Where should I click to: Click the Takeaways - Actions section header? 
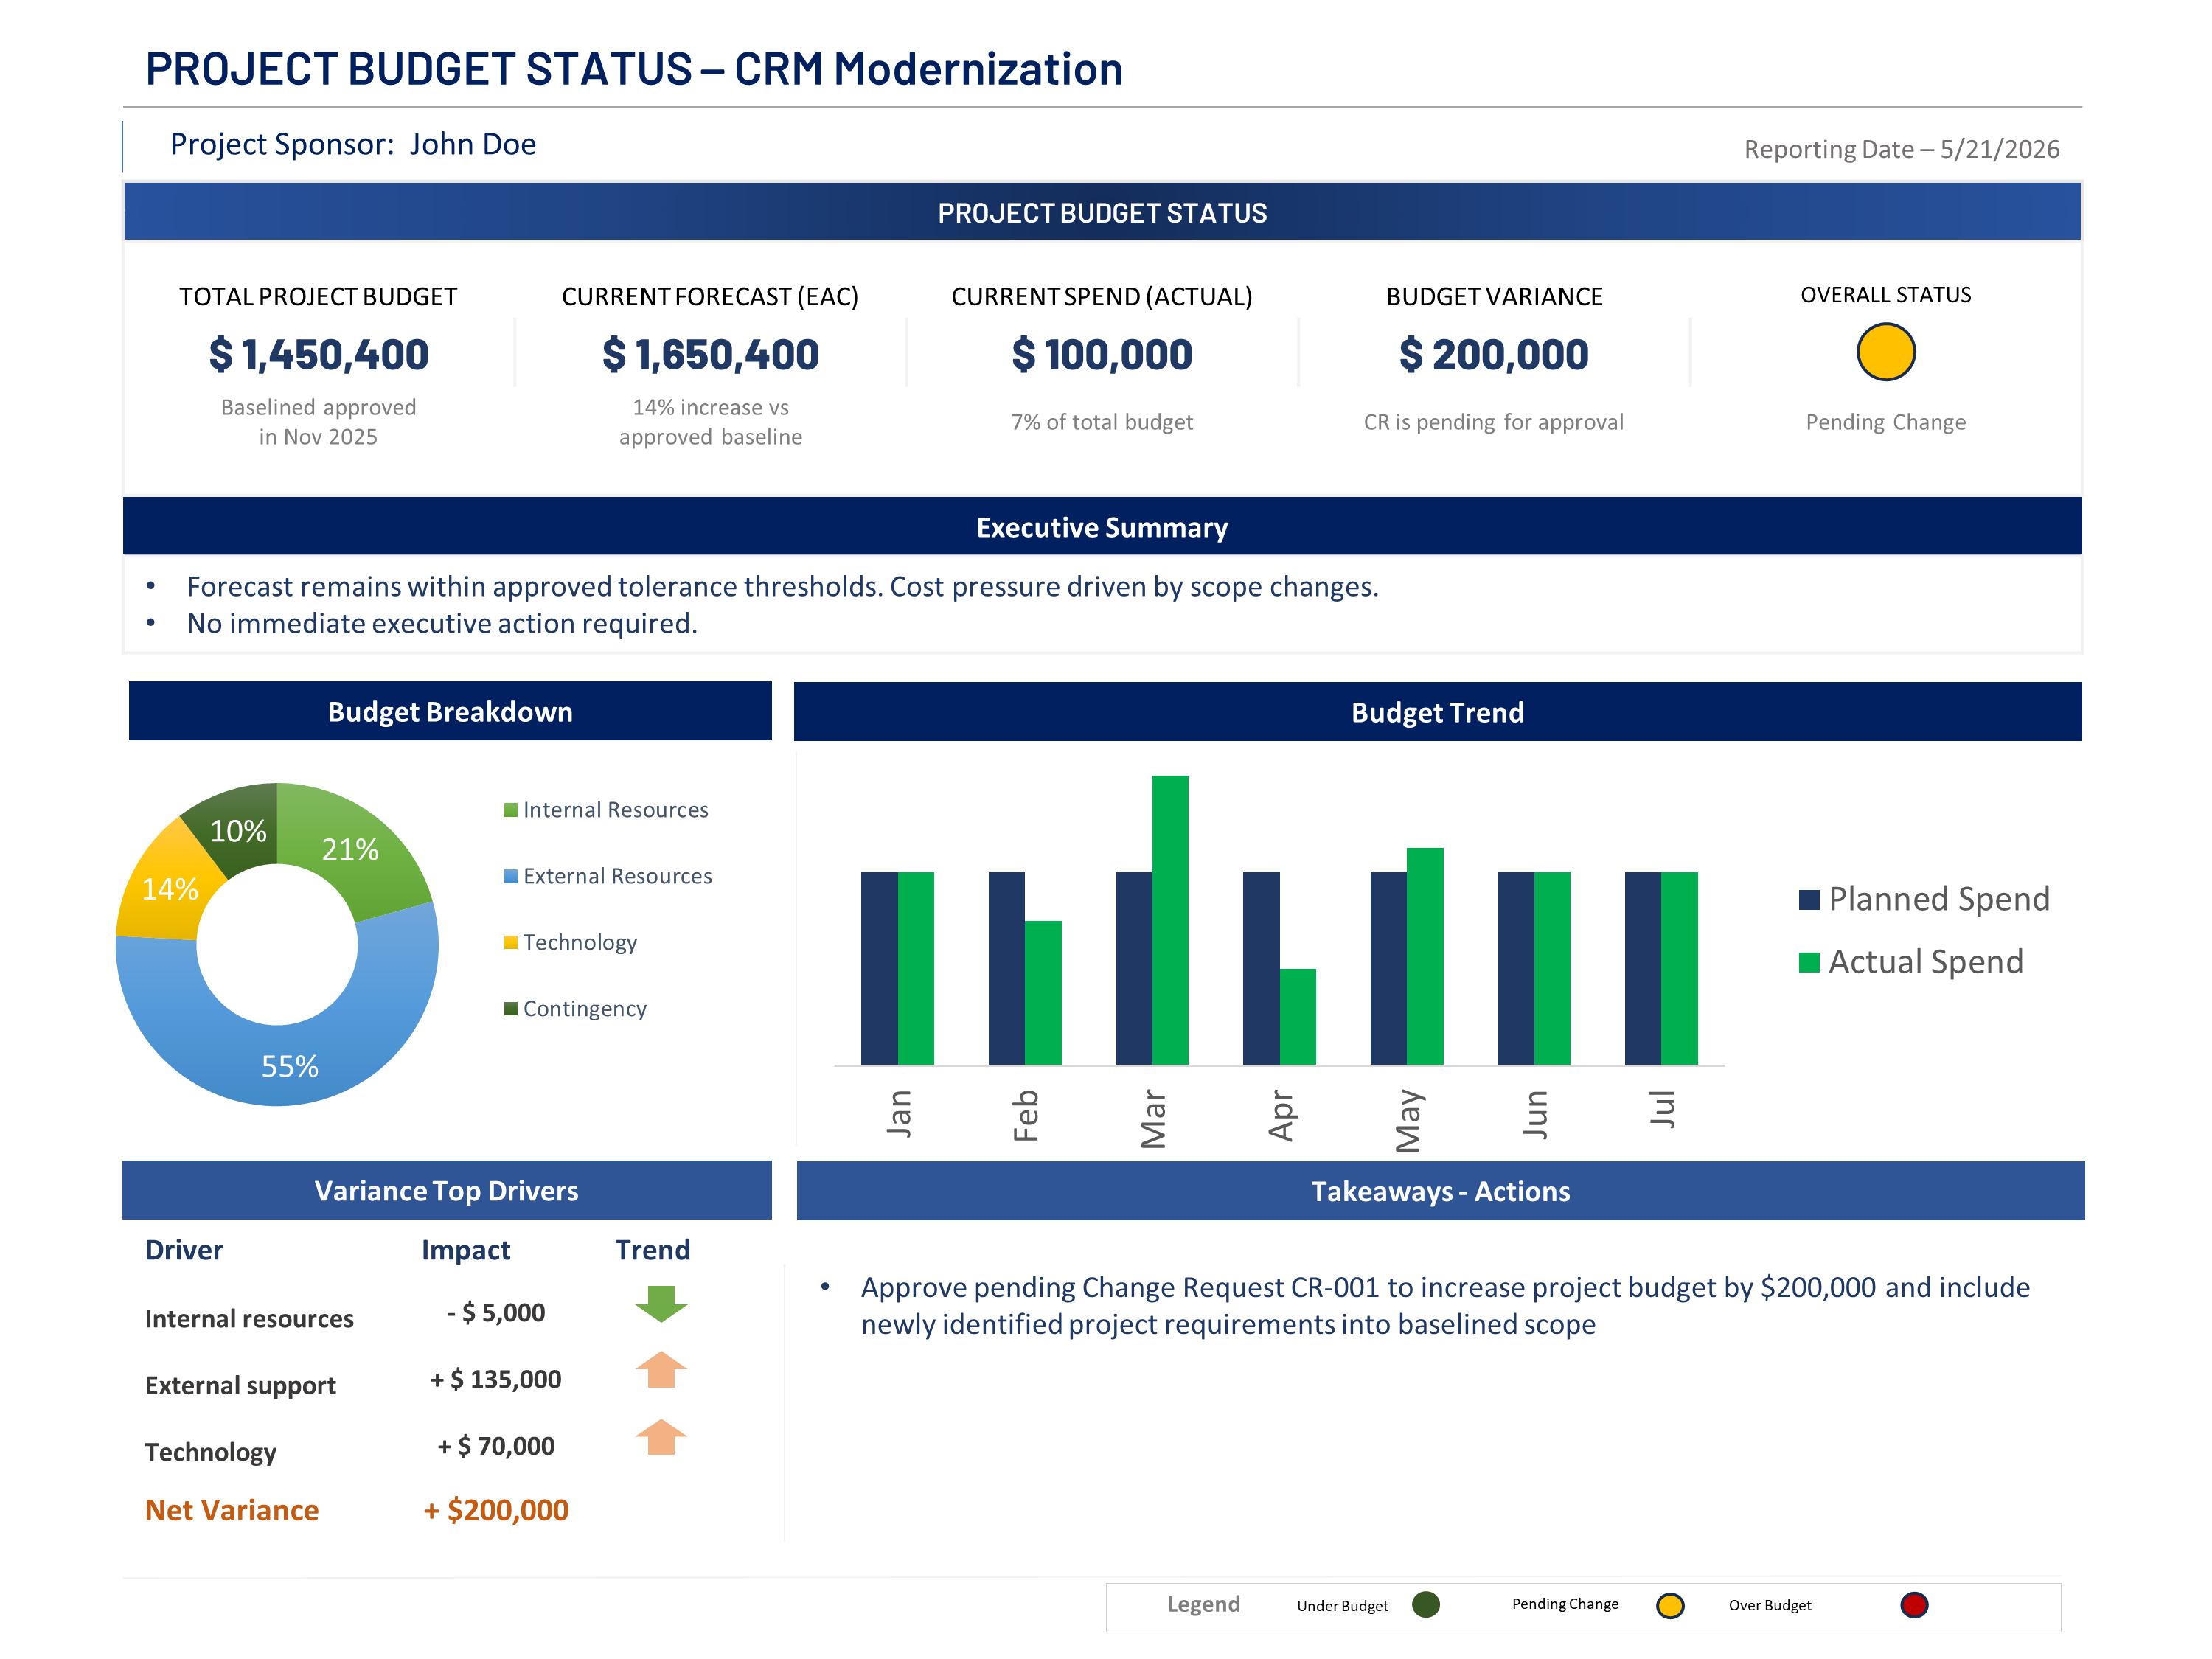pyautogui.click(x=1440, y=1191)
